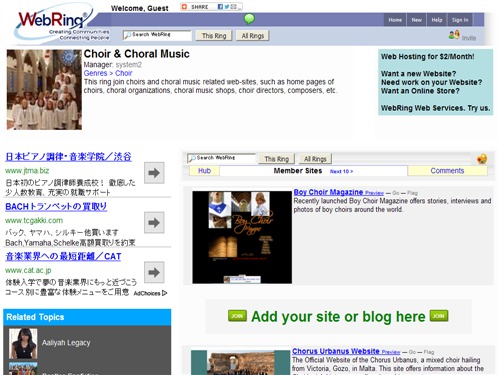Open the Japanese piano tuning school ad link
This screenshot has height=375, width=500.
[x=68, y=157]
